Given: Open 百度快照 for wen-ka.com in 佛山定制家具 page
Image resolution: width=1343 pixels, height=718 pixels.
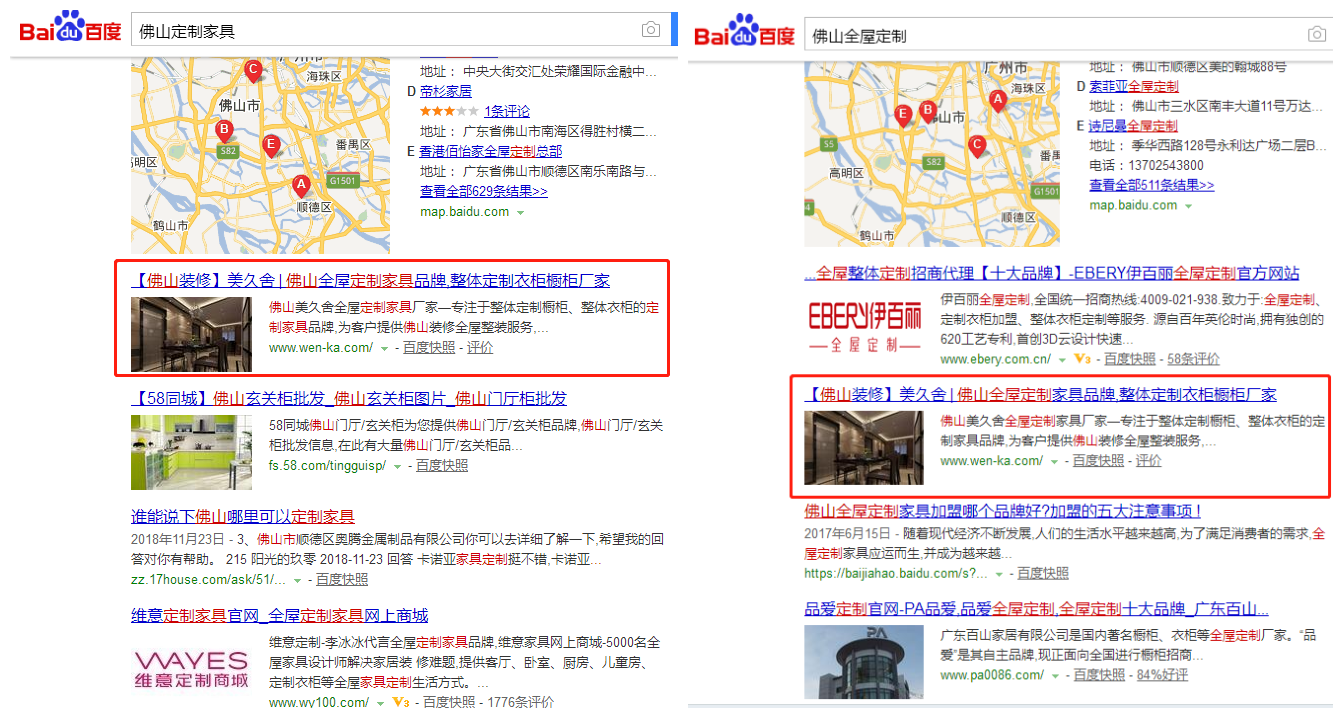Looking at the screenshot, I should (x=429, y=348).
